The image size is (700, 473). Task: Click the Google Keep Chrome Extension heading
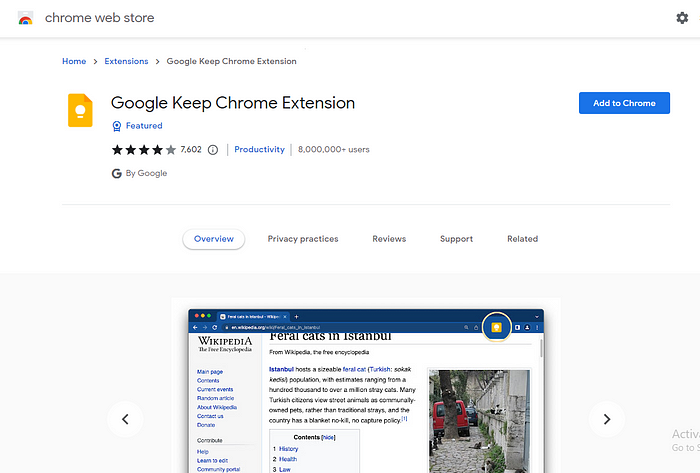[x=233, y=103]
